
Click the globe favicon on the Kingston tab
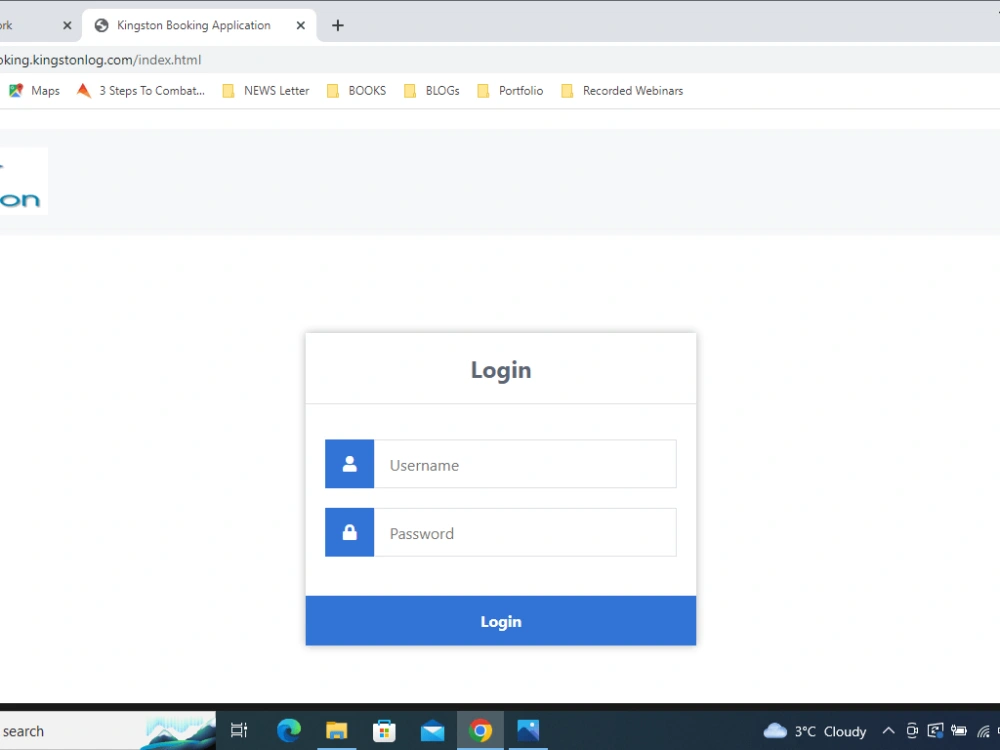[101, 26]
